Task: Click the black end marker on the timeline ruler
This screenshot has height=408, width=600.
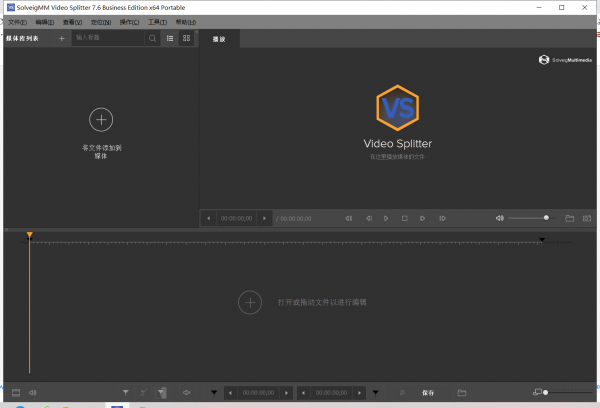Action: click(542, 240)
